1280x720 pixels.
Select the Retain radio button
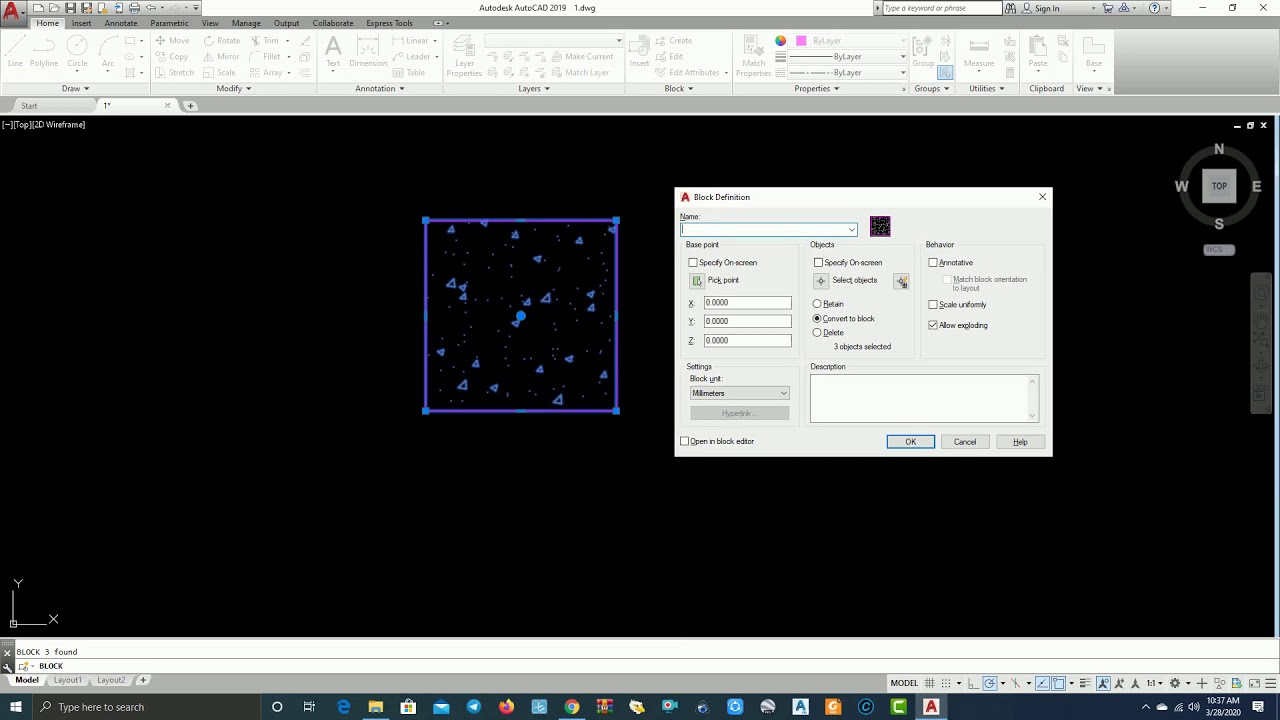(x=817, y=304)
